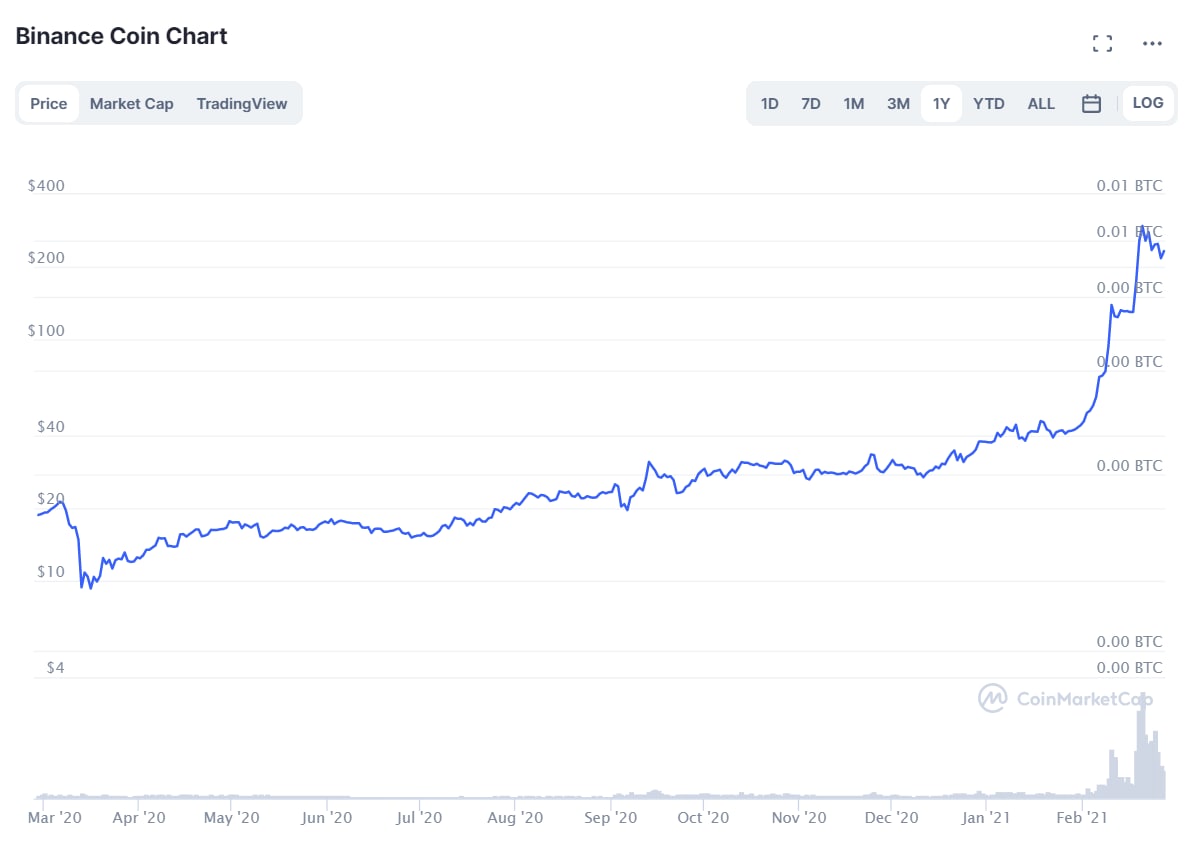Viewport: 1196px width, 857px height.
Task: Click the $200 price axis label
Action: (47, 258)
